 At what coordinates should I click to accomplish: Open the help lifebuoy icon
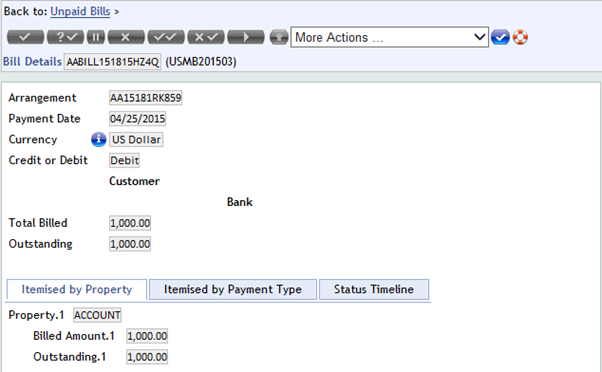point(520,37)
